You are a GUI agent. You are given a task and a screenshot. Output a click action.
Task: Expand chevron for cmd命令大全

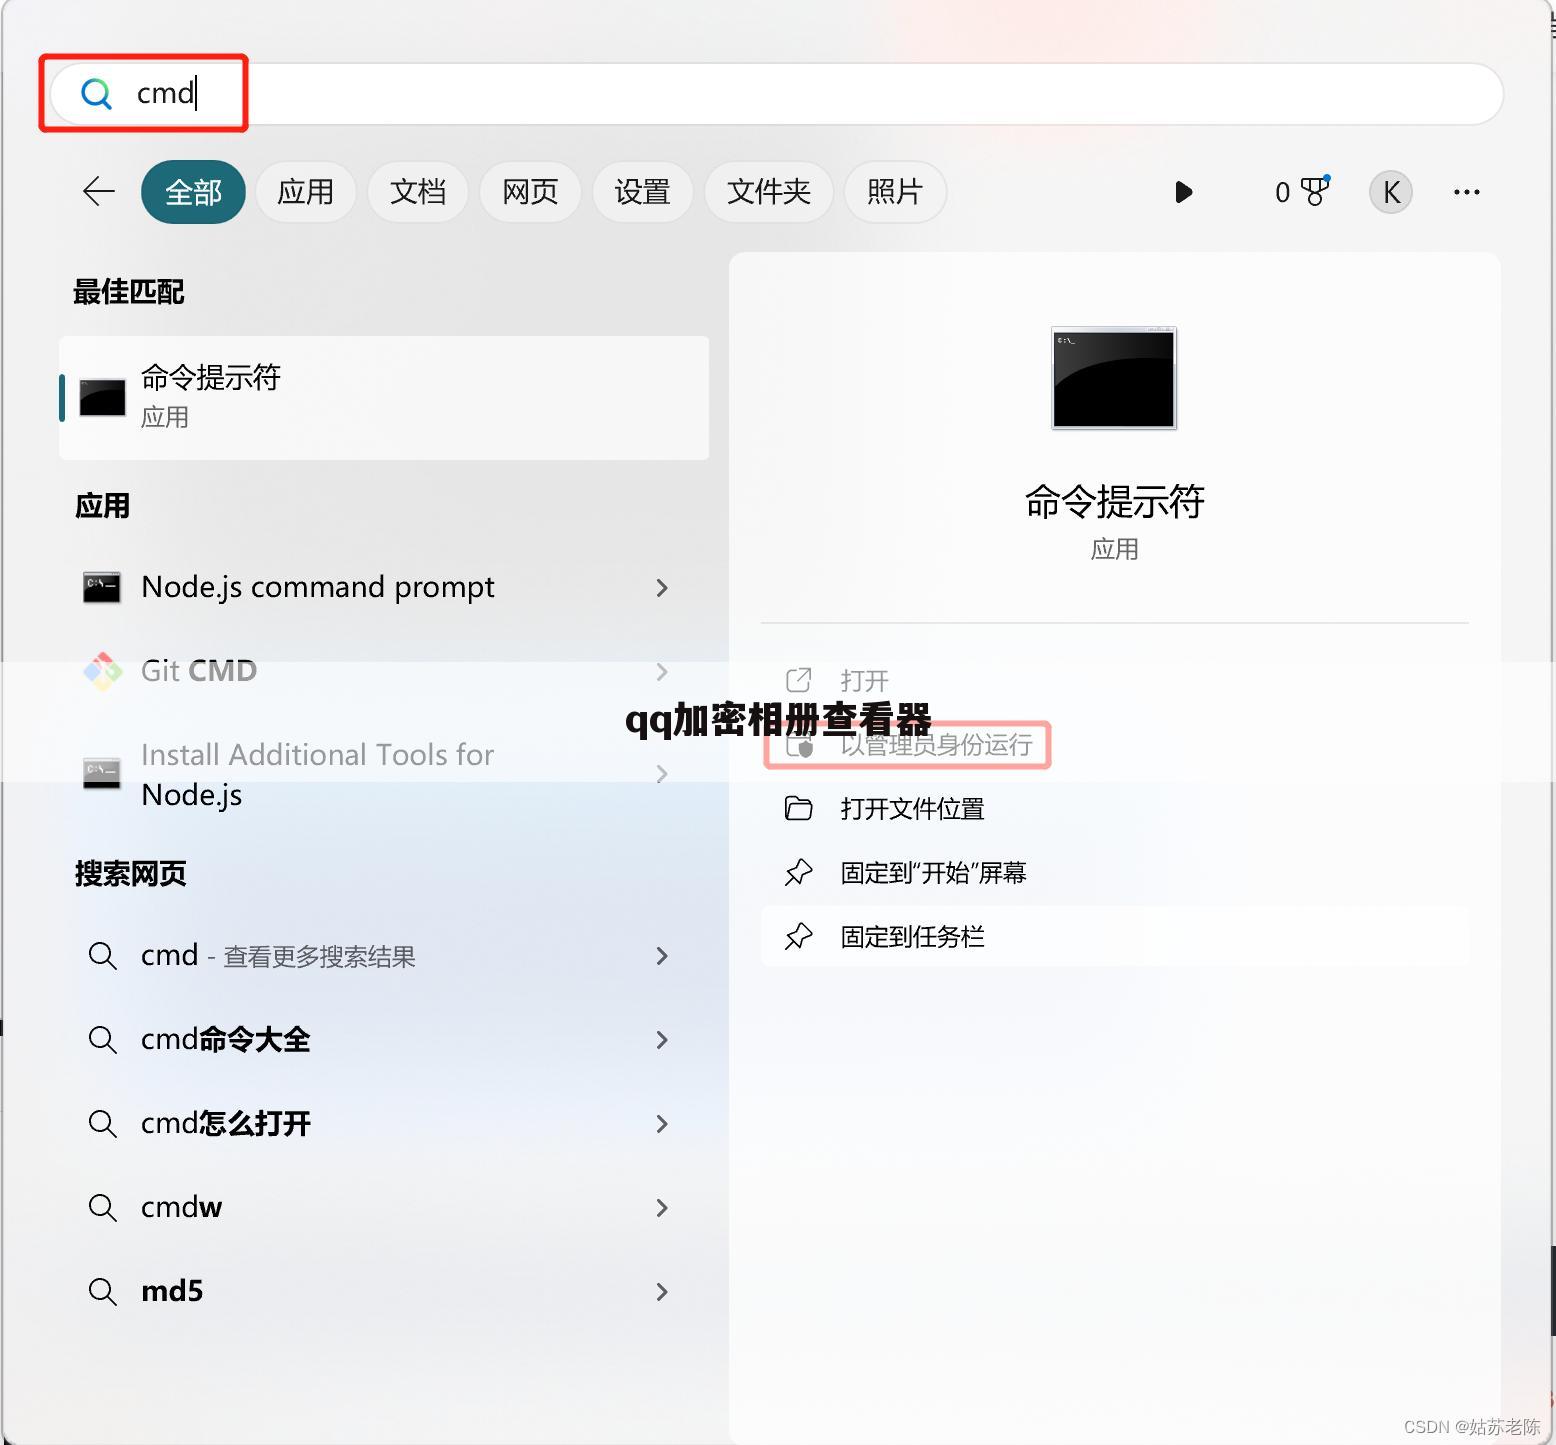coord(661,1040)
